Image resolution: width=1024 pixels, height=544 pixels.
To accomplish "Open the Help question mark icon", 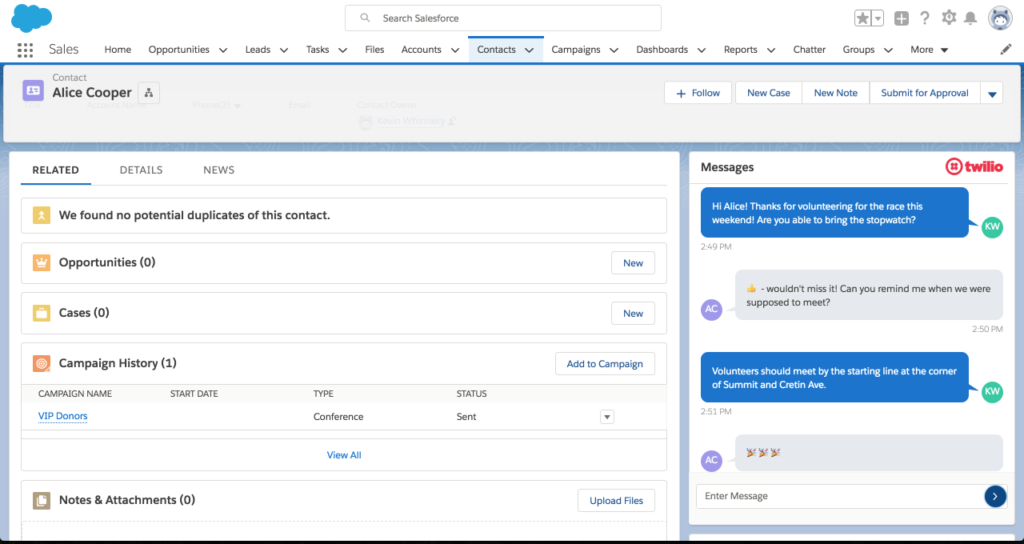I will point(925,18).
